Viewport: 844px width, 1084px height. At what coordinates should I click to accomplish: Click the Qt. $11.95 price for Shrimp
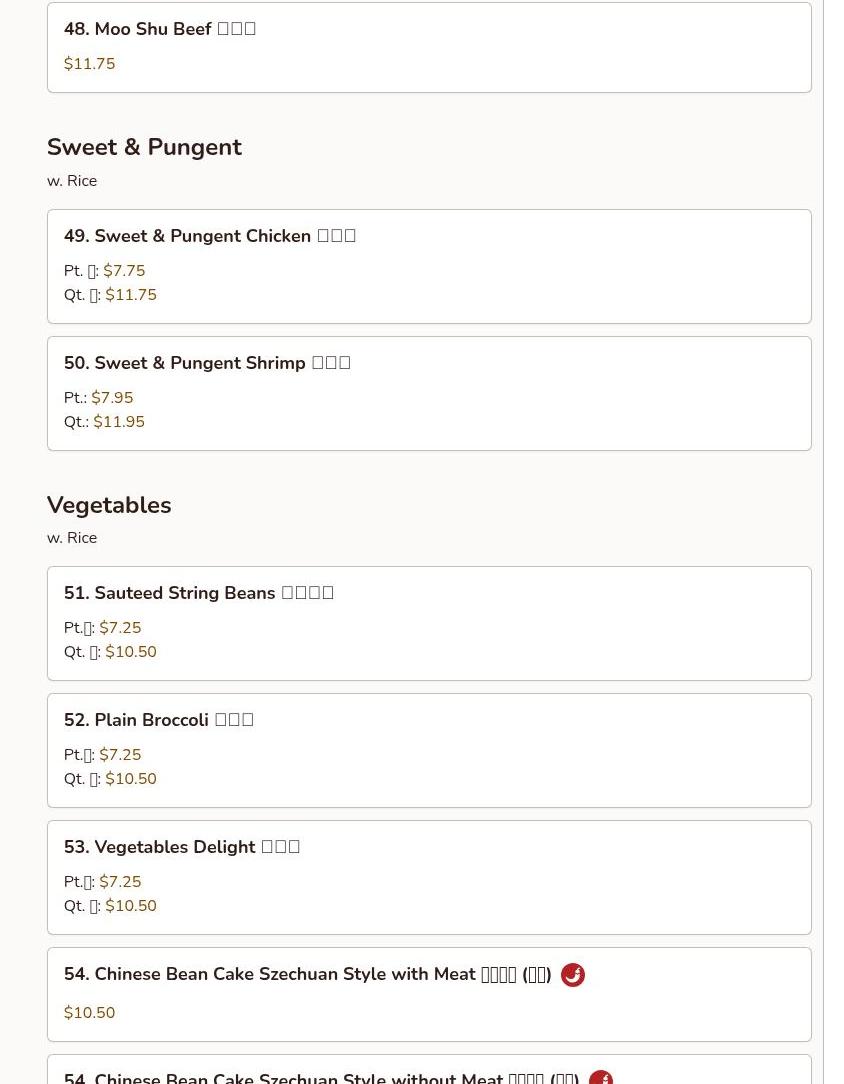[119, 422]
